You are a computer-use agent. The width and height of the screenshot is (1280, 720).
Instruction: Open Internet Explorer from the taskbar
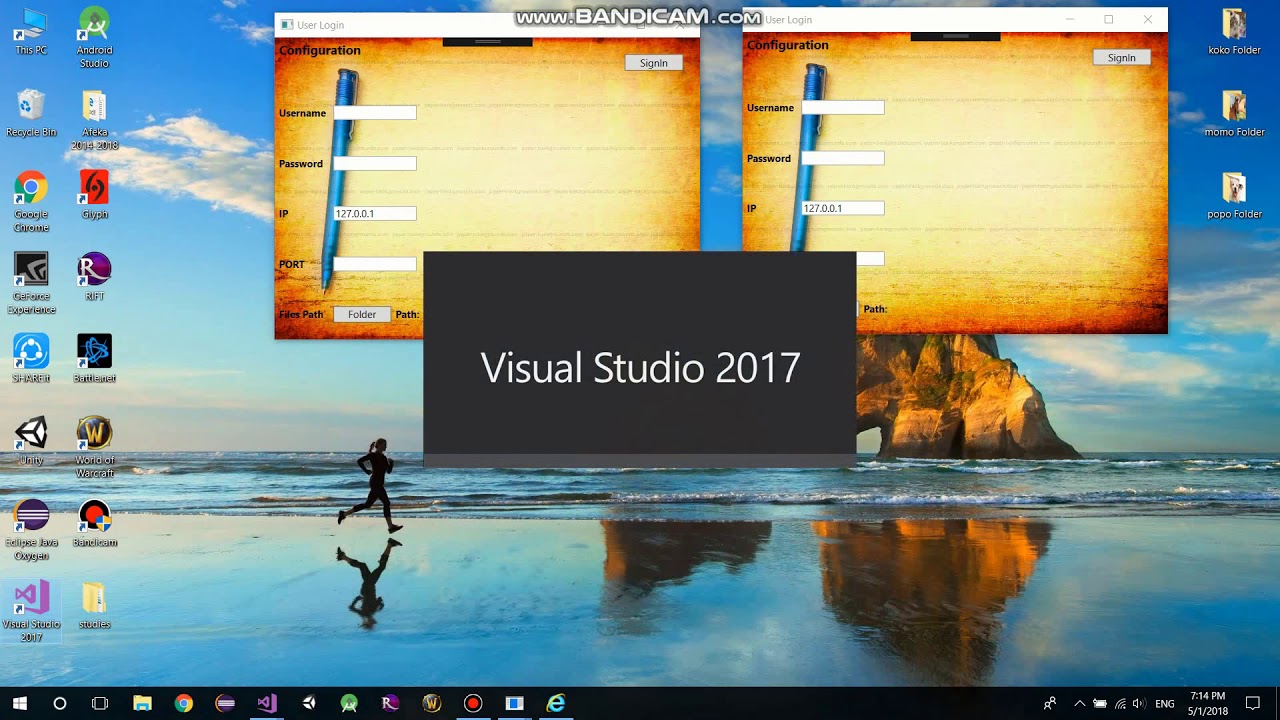coord(556,703)
